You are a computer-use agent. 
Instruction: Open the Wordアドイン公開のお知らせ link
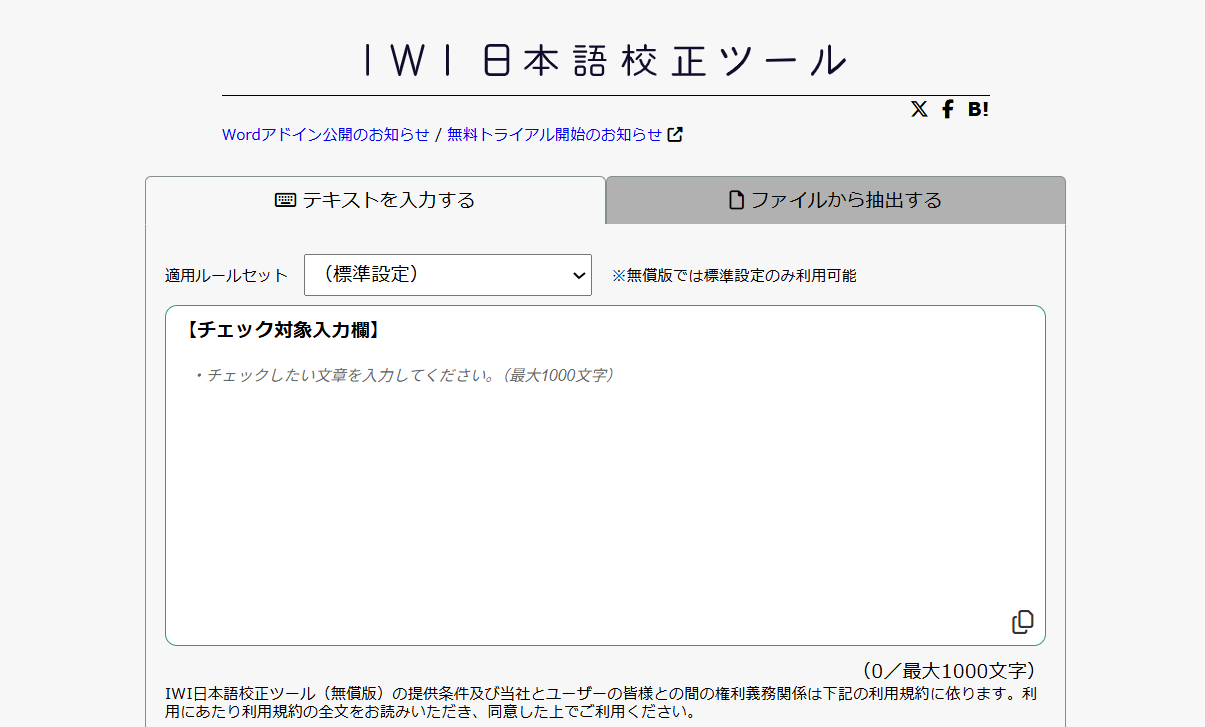click(x=326, y=134)
